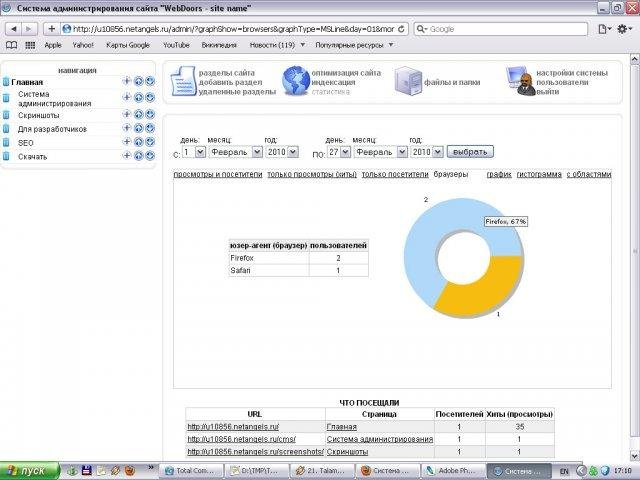Open Главная page link in visits table
The height and width of the screenshot is (480, 640).
[x=342, y=427]
